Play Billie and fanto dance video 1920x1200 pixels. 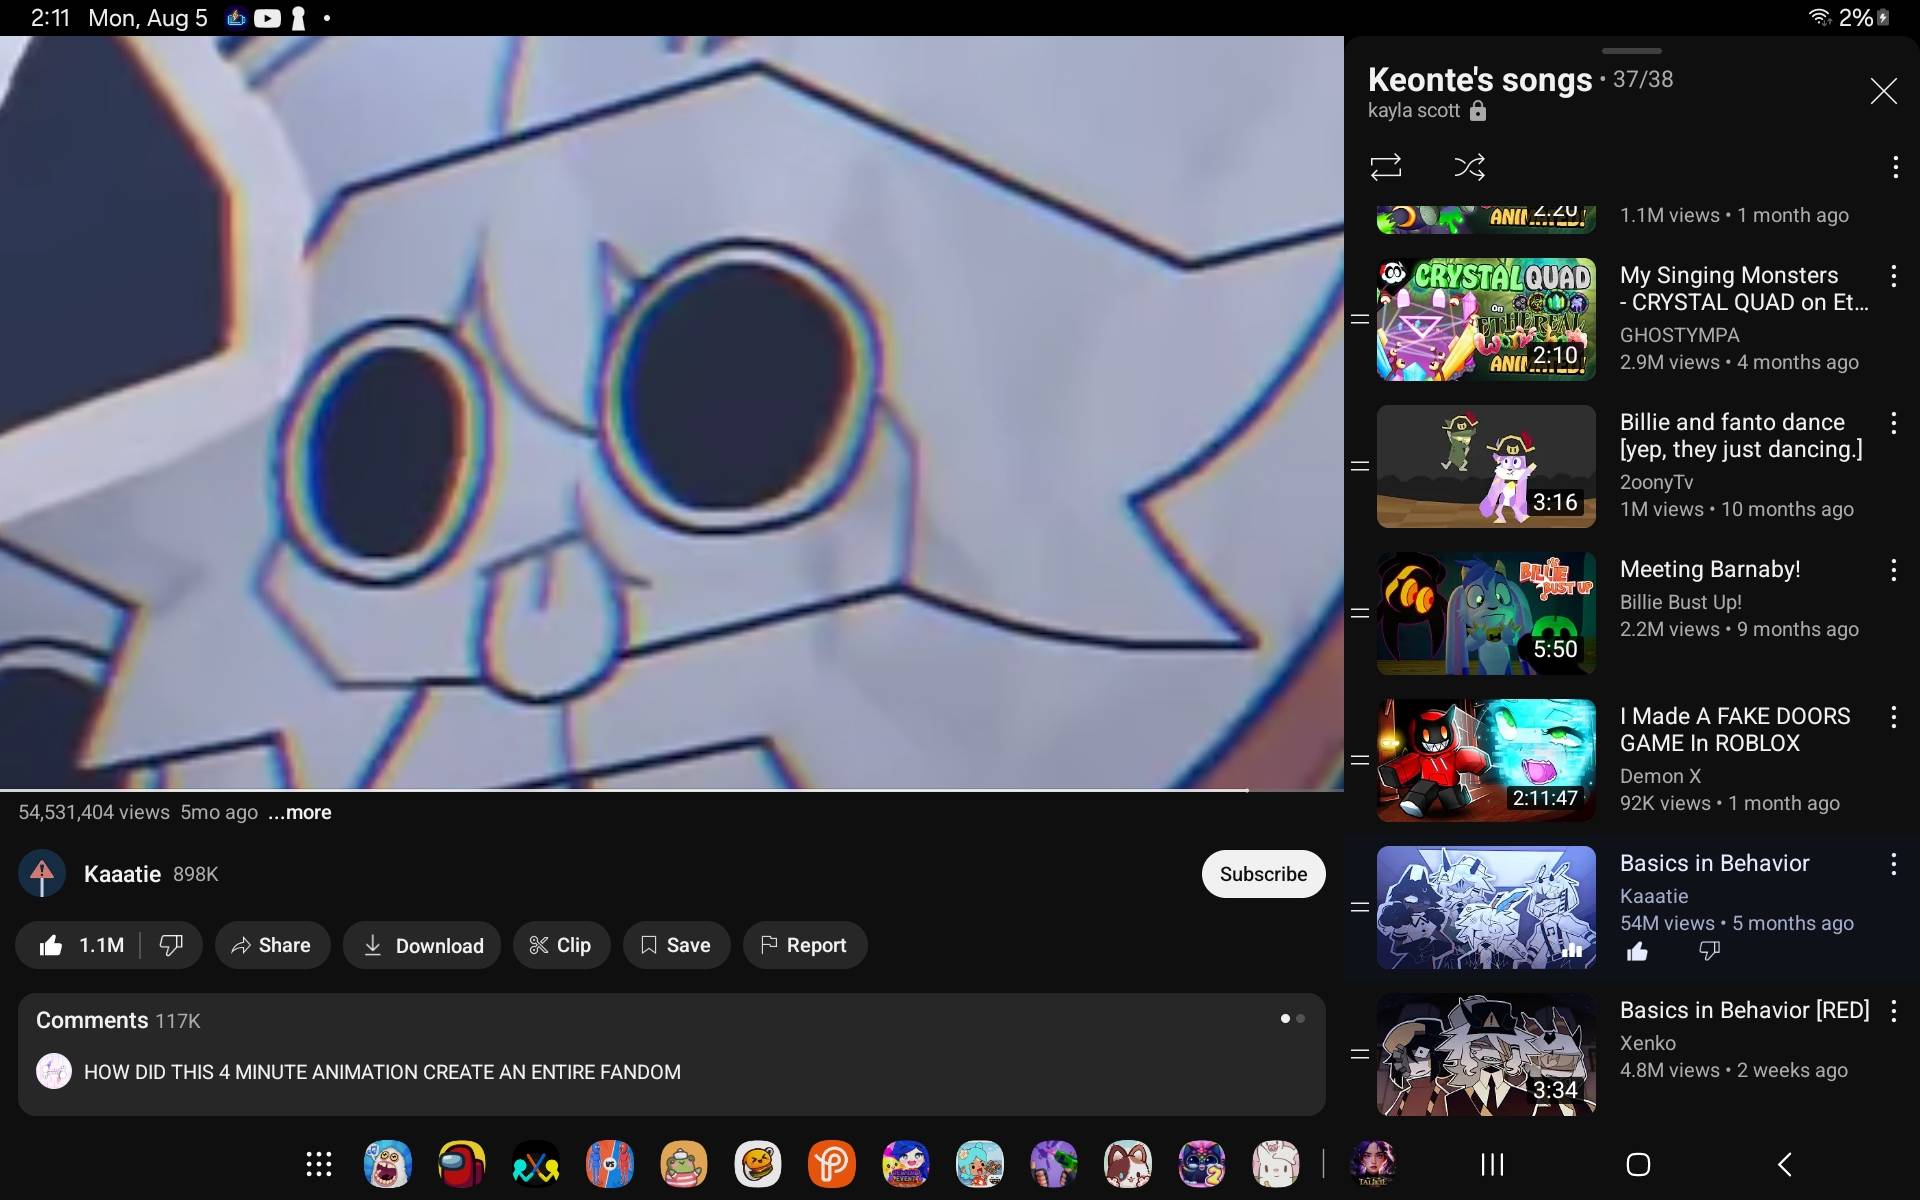pos(1486,466)
